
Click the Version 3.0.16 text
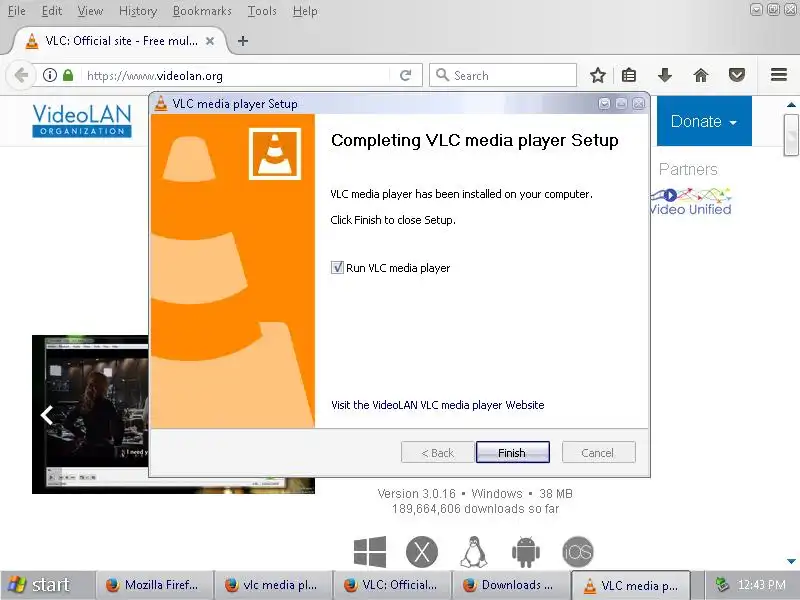[x=416, y=494]
